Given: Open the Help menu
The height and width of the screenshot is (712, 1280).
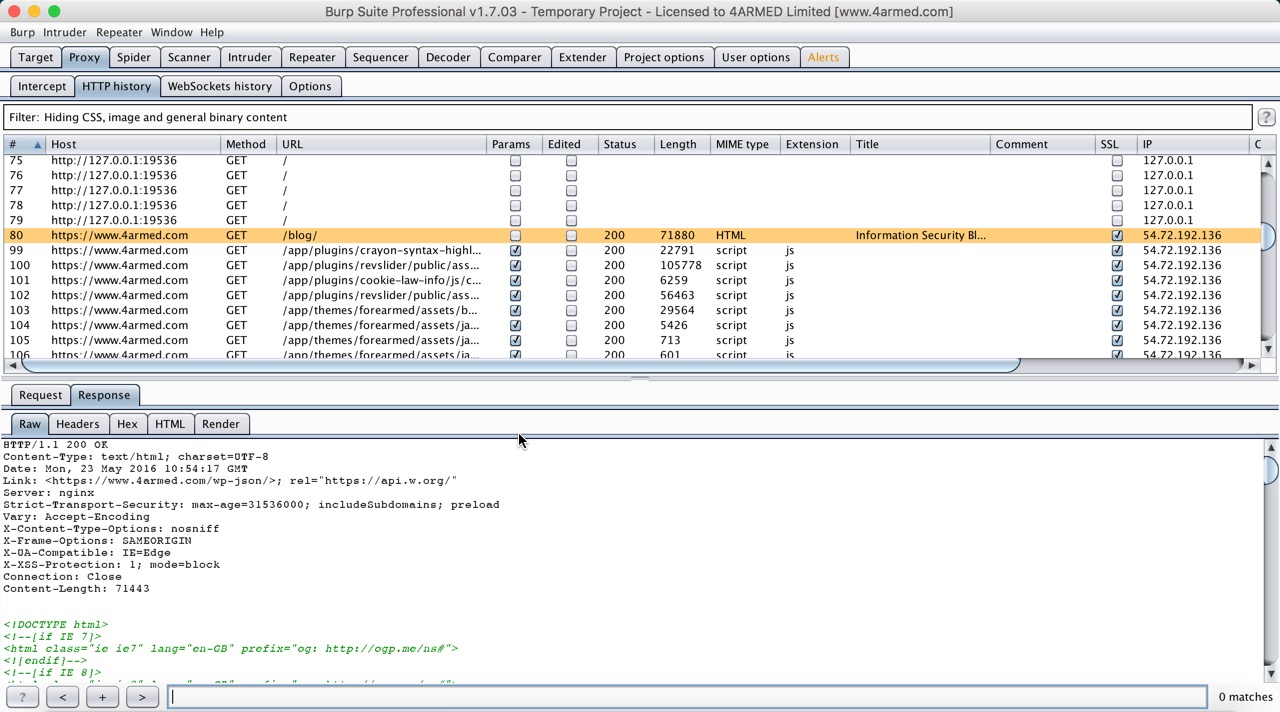Looking at the screenshot, I should click(x=212, y=32).
